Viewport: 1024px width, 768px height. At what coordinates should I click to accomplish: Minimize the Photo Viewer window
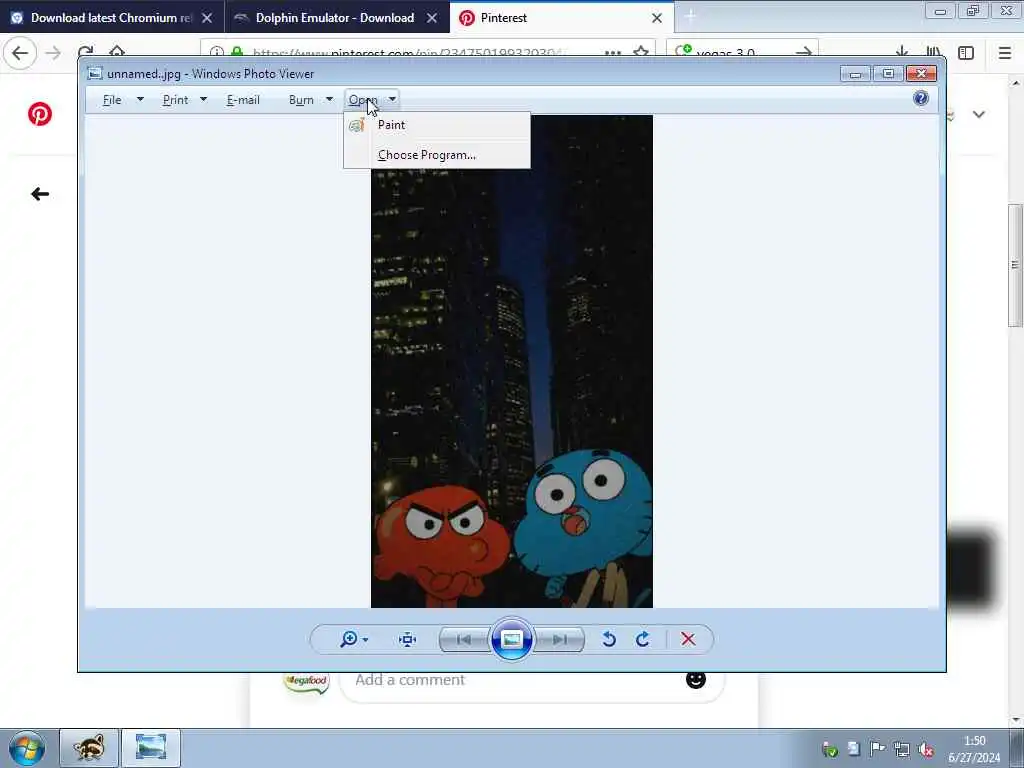coord(856,74)
